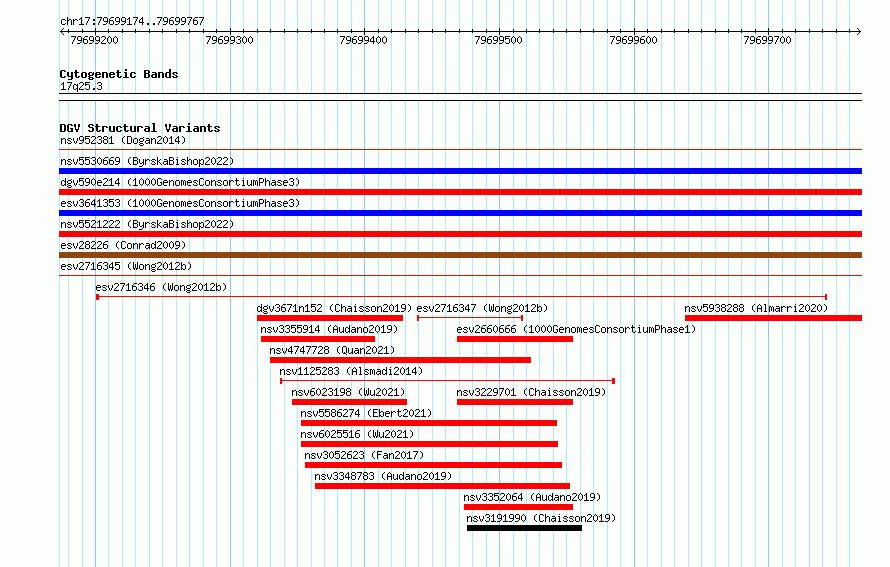Open nsv3352064 (Audano2019) variant label
This screenshot has height=567, width=890.
(532, 497)
